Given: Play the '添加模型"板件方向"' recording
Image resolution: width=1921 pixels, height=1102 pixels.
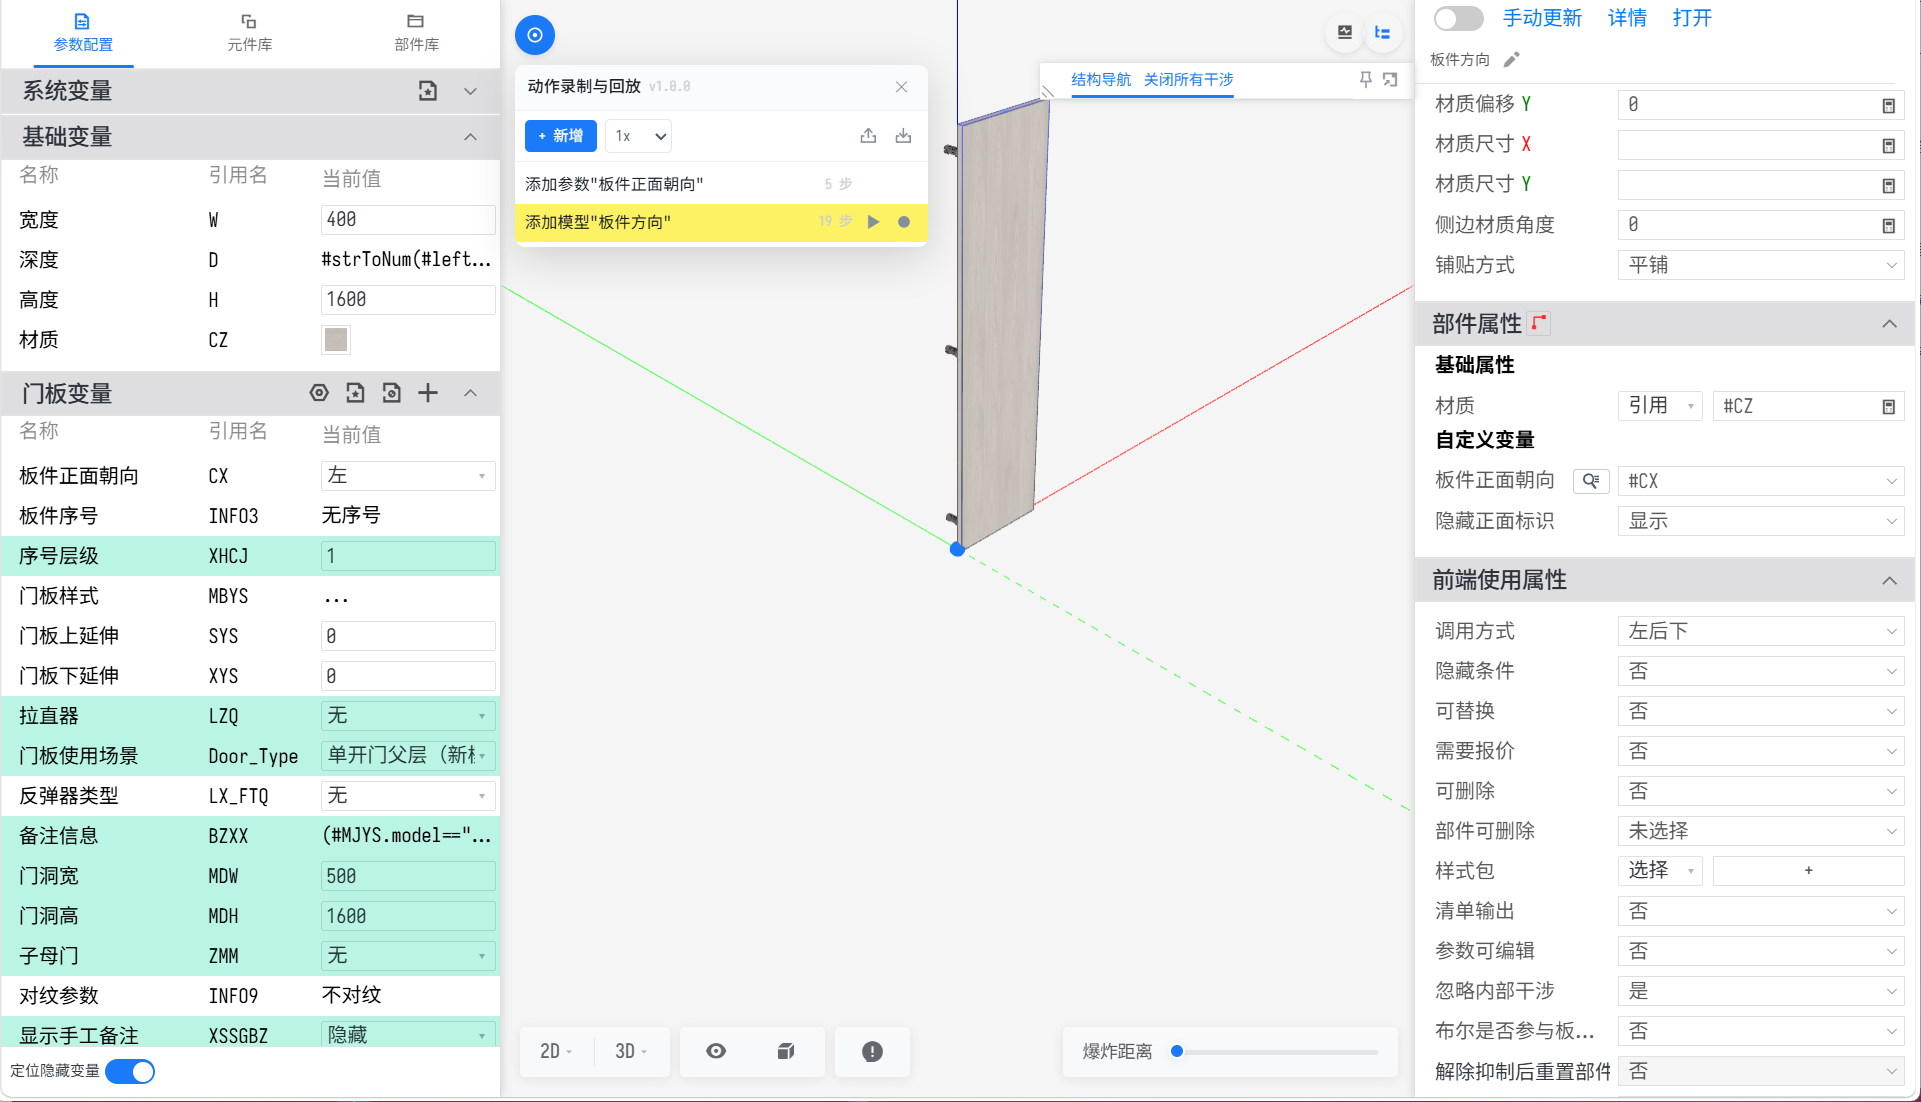Looking at the screenshot, I should [x=874, y=222].
